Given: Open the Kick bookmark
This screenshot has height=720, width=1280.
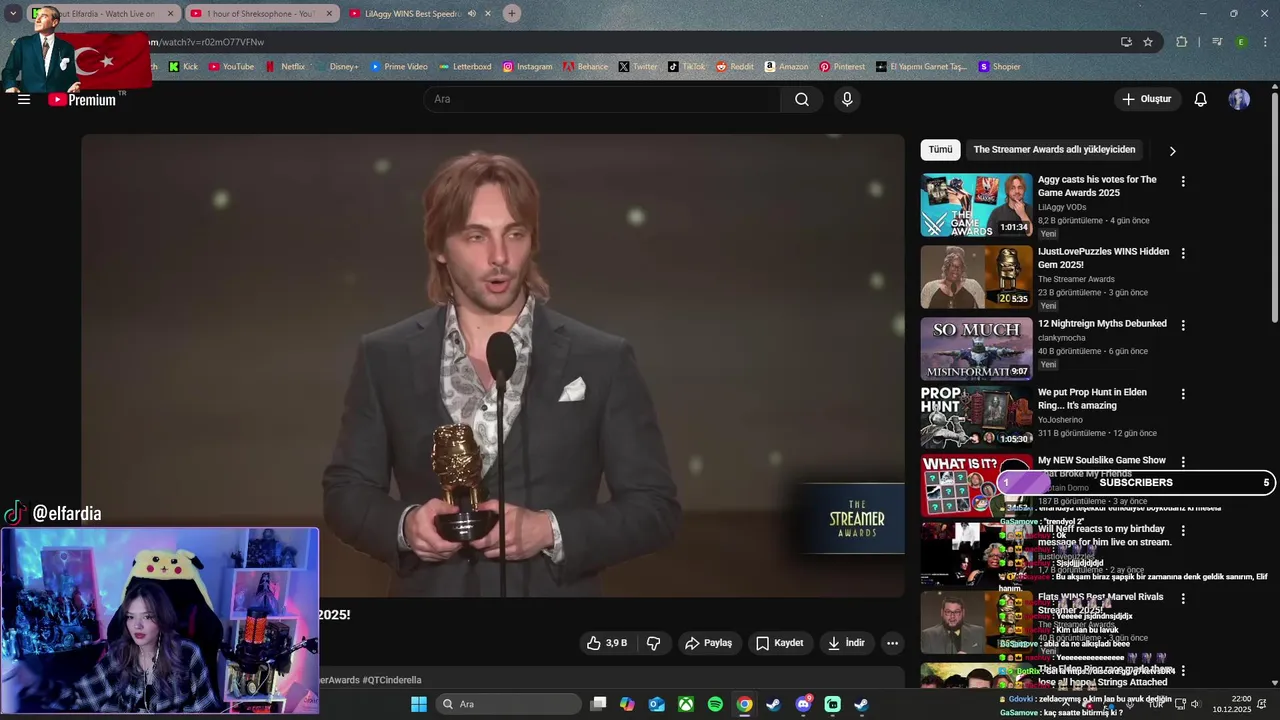Looking at the screenshot, I should 183,67.
